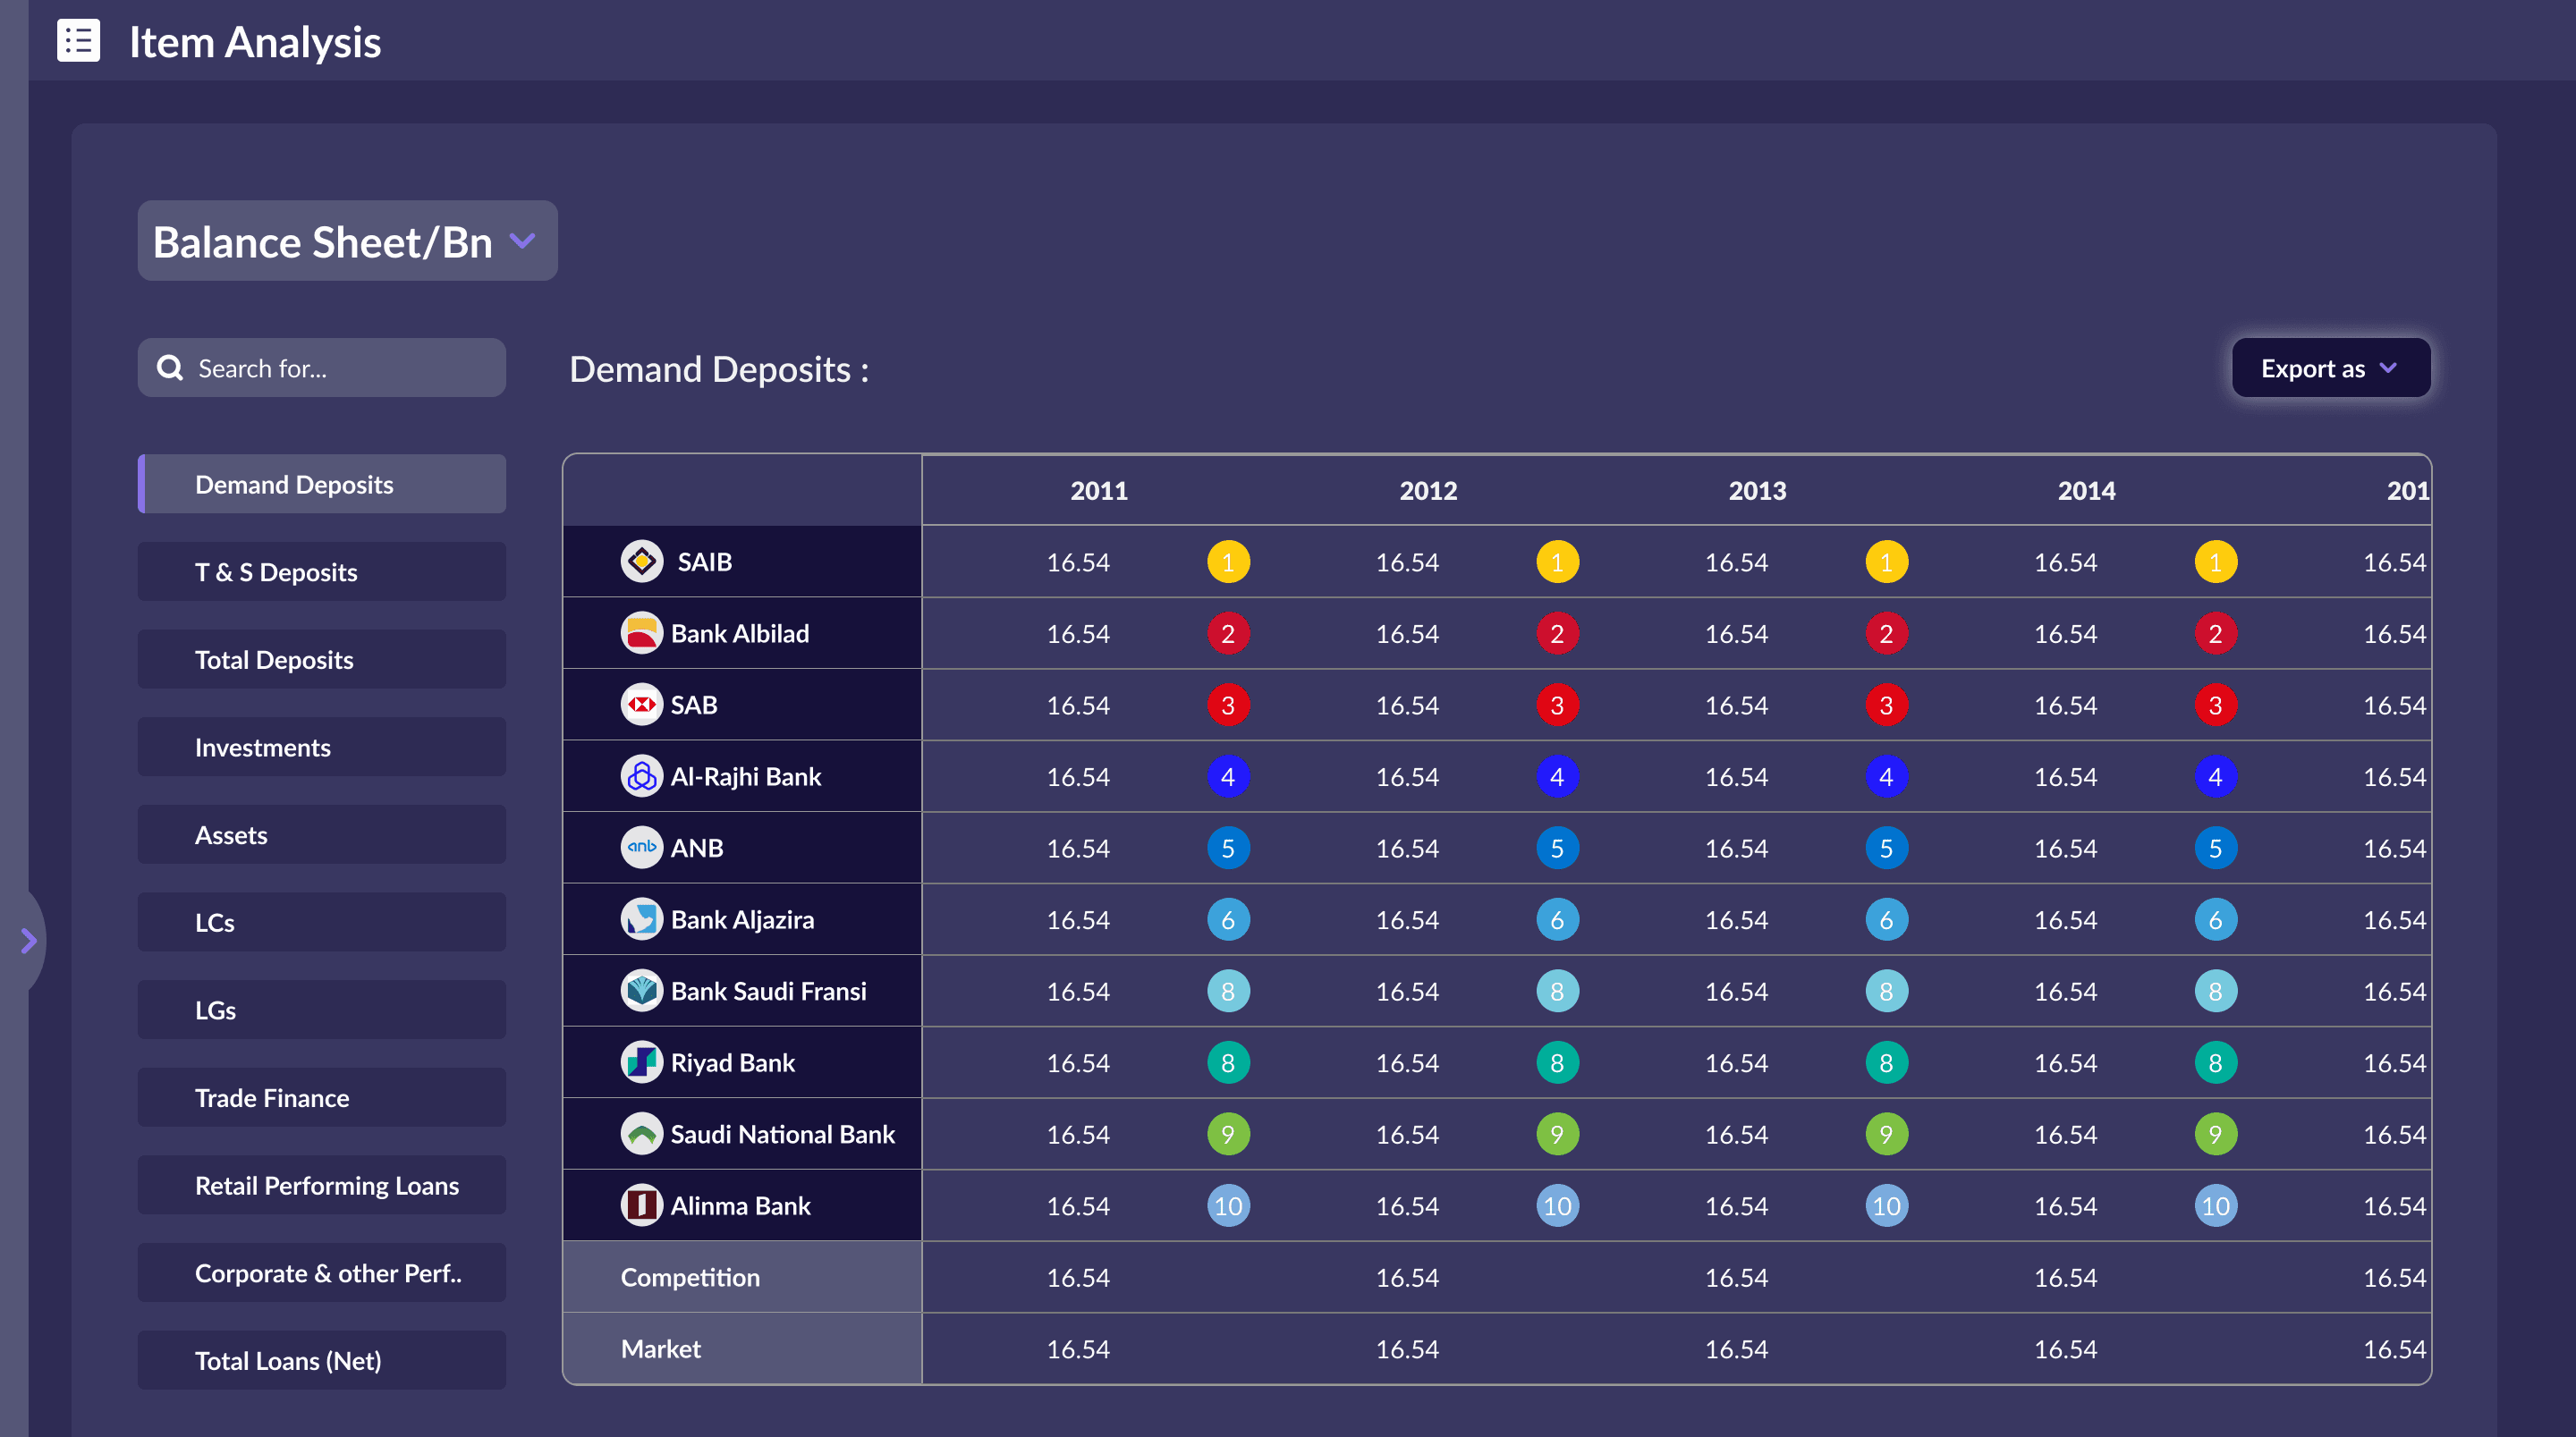Click the Riyad Bank logo icon
The width and height of the screenshot is (2576, 1437).
(x=641, y=1062)
